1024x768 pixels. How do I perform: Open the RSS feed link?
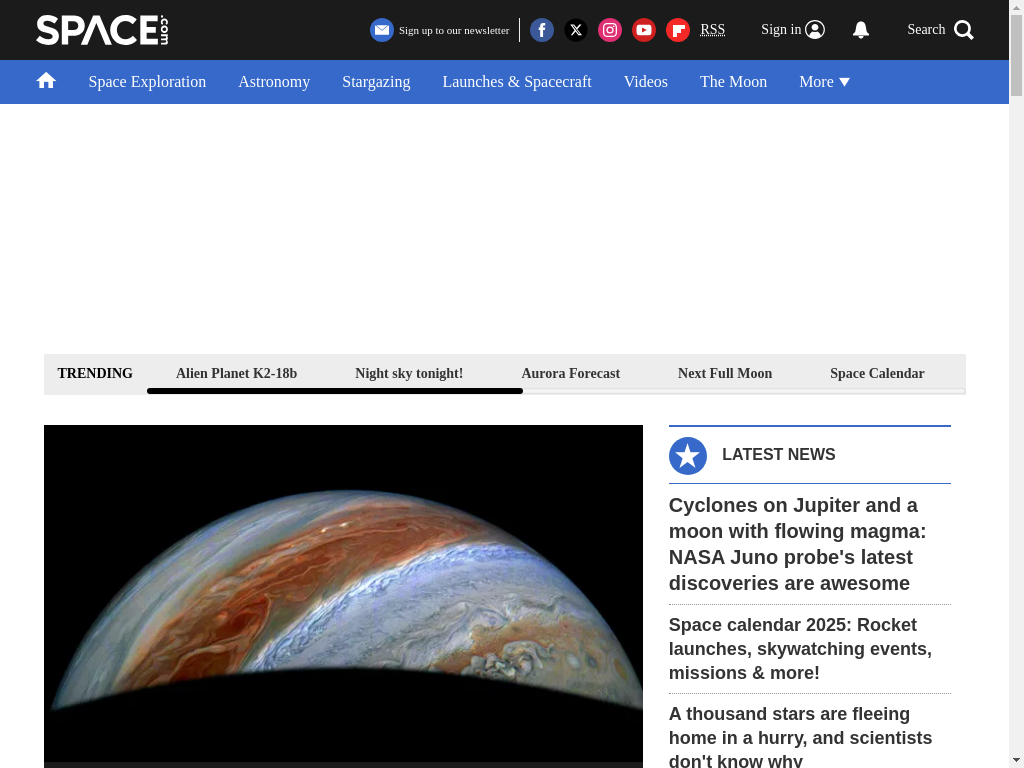(712, 30)
